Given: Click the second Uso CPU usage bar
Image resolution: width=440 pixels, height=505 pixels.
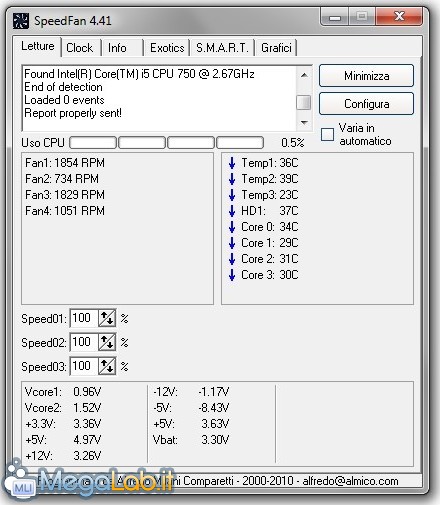Looking at the screenshot, I should 142,143.
